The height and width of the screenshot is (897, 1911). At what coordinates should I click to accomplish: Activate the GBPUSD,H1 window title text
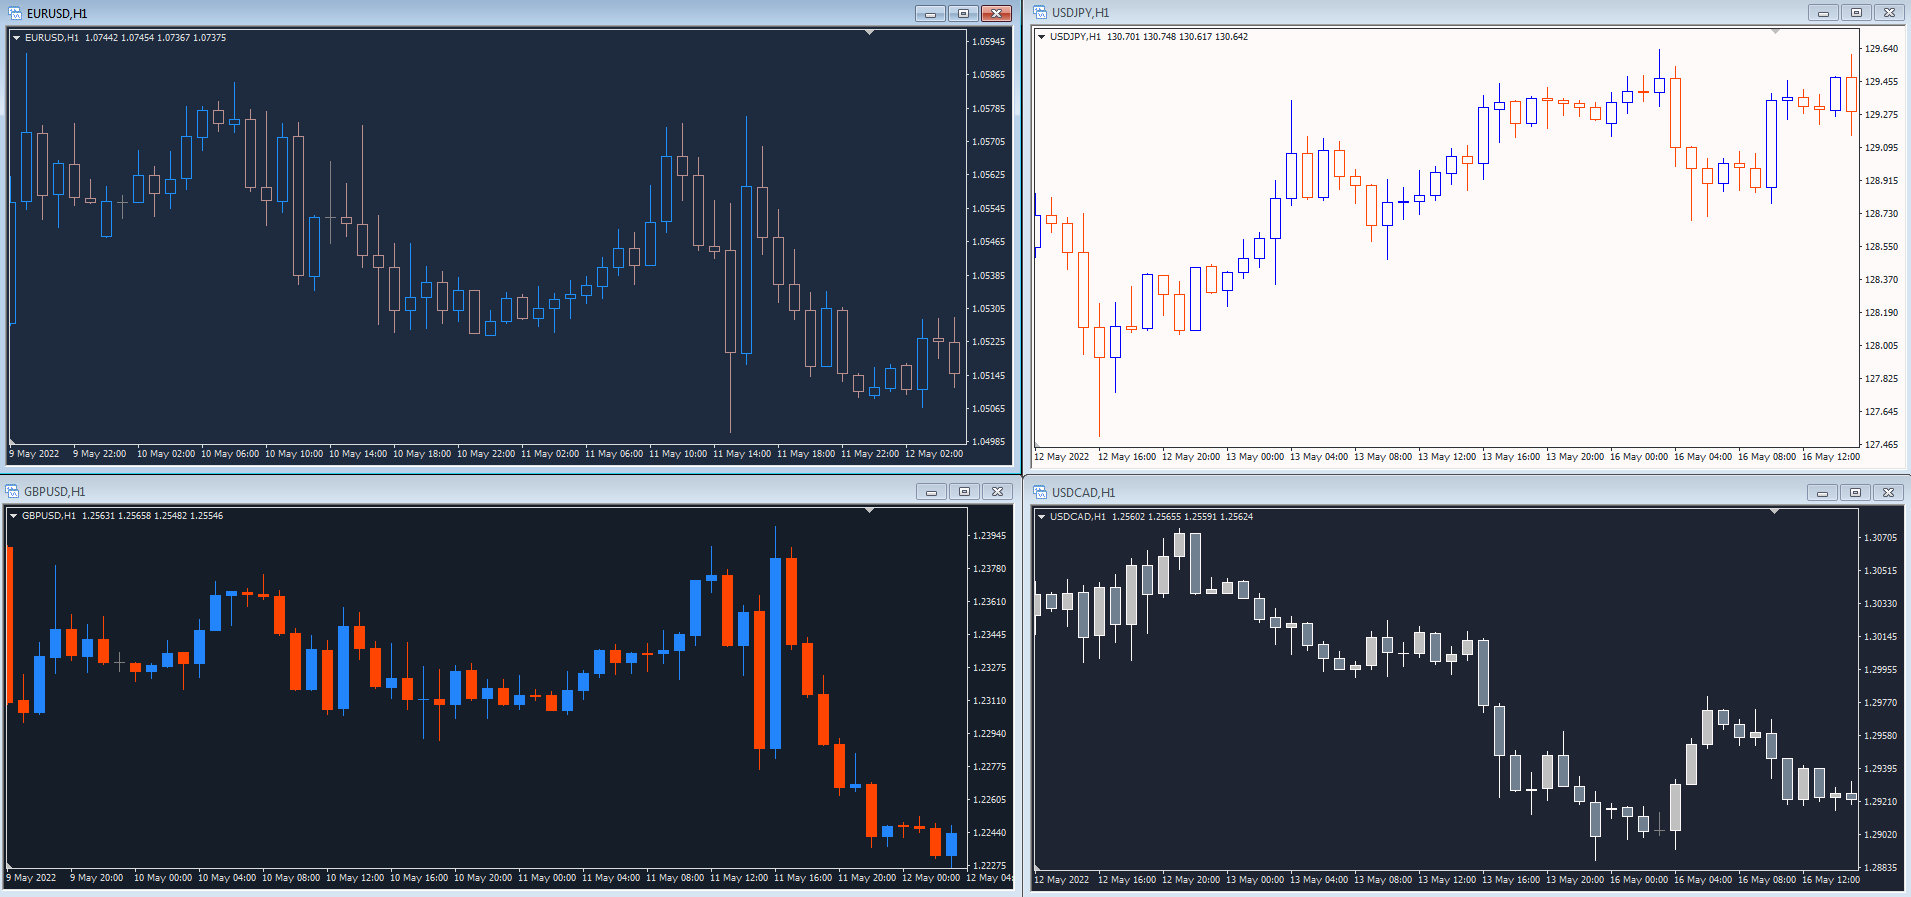[55, 492]
